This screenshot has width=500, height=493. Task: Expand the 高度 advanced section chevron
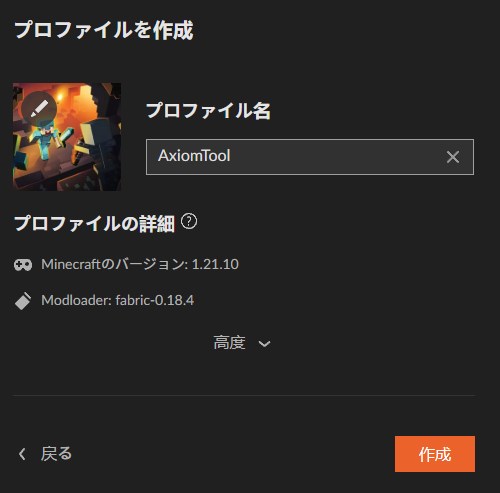[265, 344]
